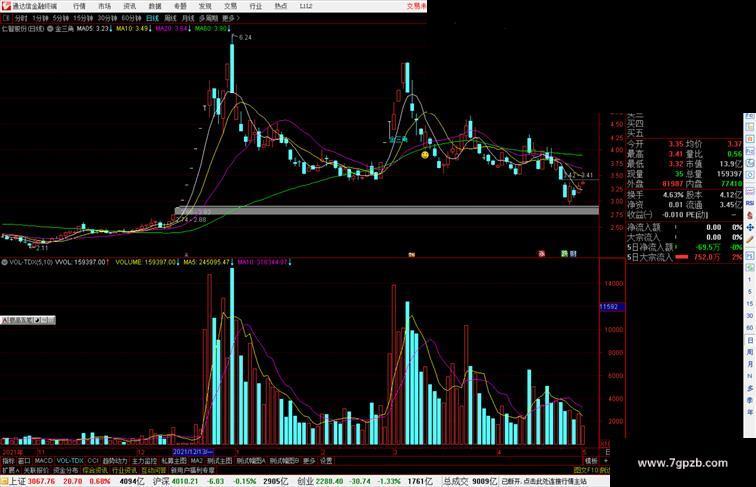The image size is (756, 487).
Task: Select the MA2 indicator tab
Action: click(197, 461)
